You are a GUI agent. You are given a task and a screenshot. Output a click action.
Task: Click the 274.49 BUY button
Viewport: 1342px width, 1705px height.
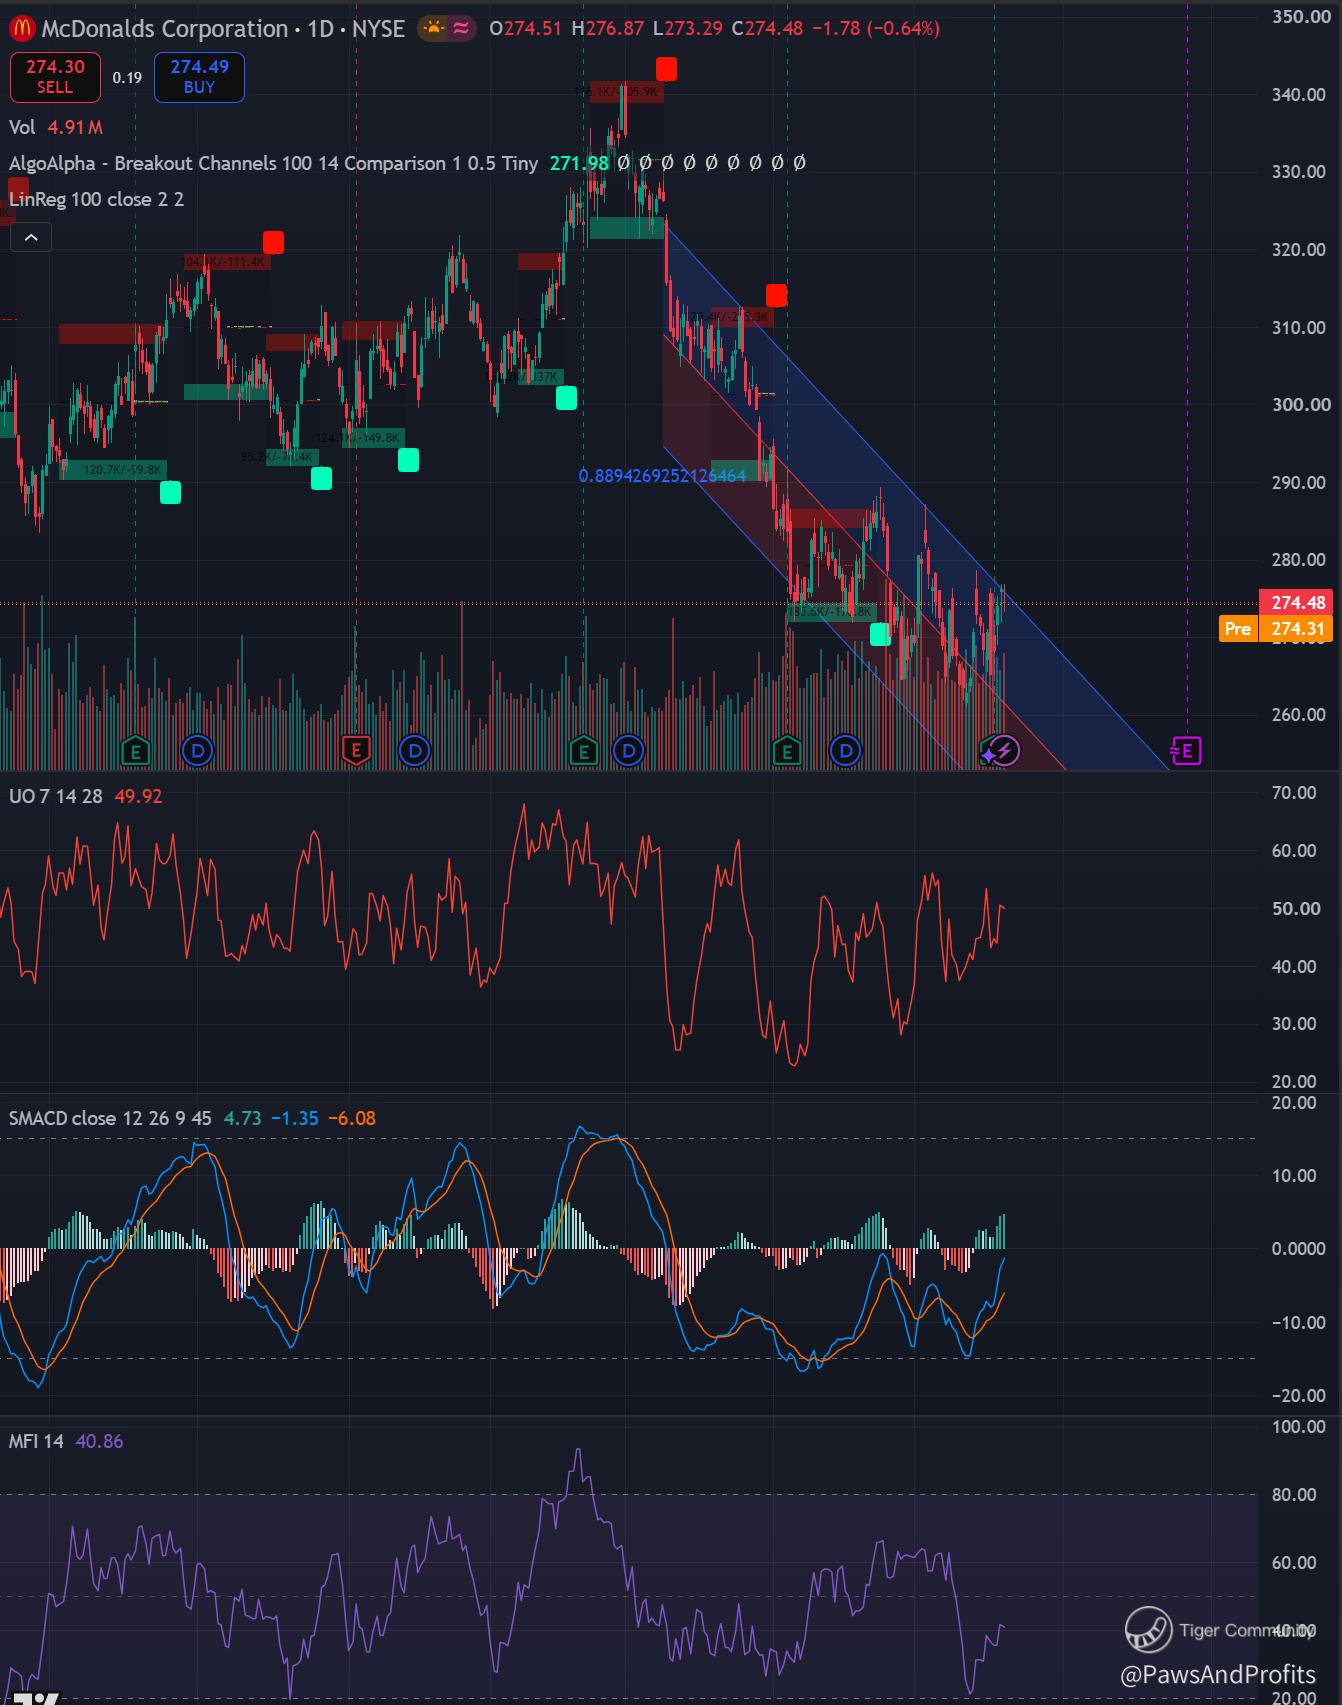199,77
